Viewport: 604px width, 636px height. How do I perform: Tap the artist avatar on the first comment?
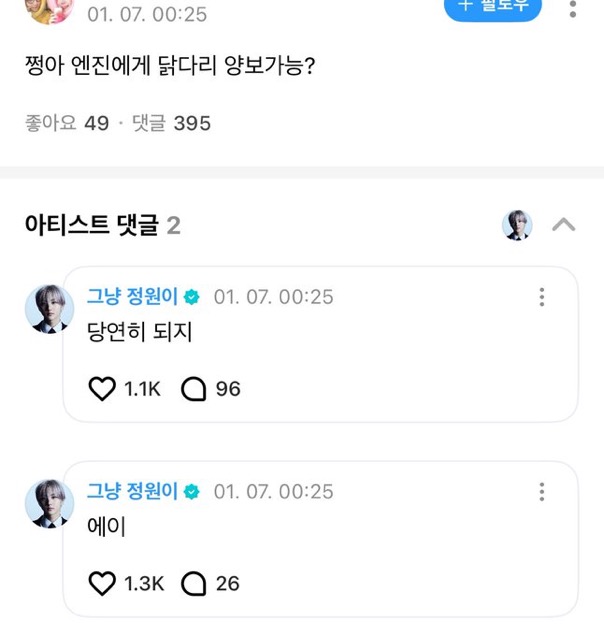pyautogui.click(x=47, y=308)
